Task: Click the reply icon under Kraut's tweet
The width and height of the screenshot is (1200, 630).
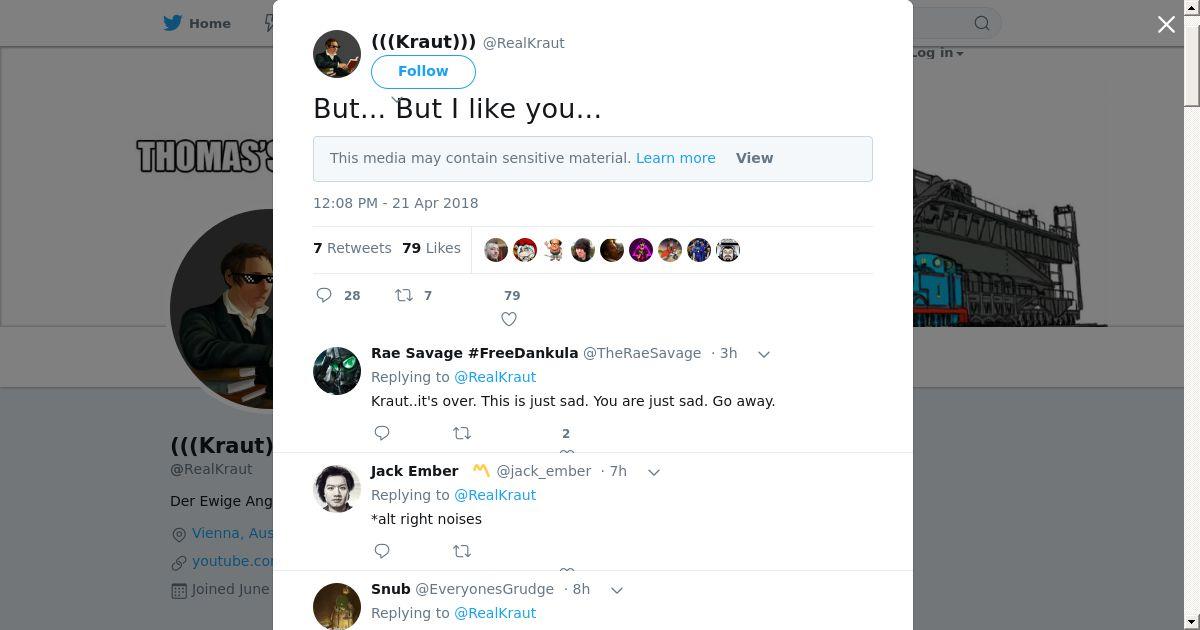Action: (324, 295)
